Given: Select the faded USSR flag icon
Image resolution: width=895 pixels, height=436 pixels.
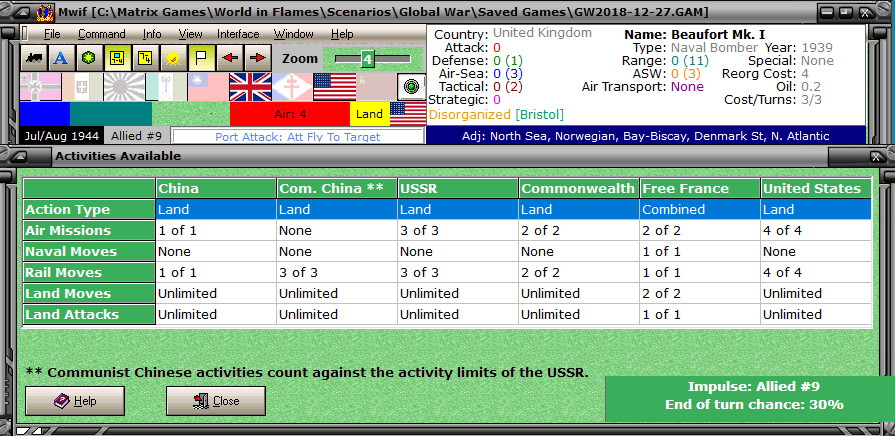Looking at the screenshot, I should click(376, 87).
